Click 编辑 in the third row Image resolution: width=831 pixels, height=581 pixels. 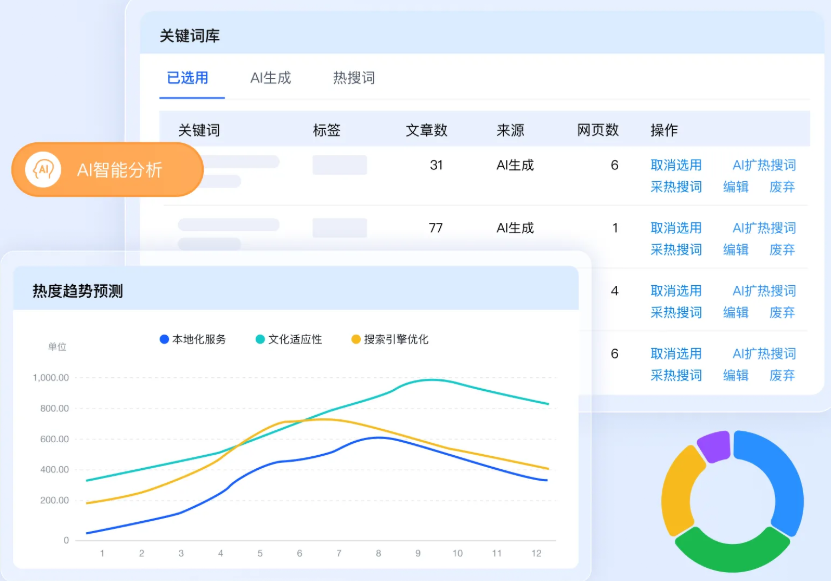pyautogui.click(x=736, y=312)
